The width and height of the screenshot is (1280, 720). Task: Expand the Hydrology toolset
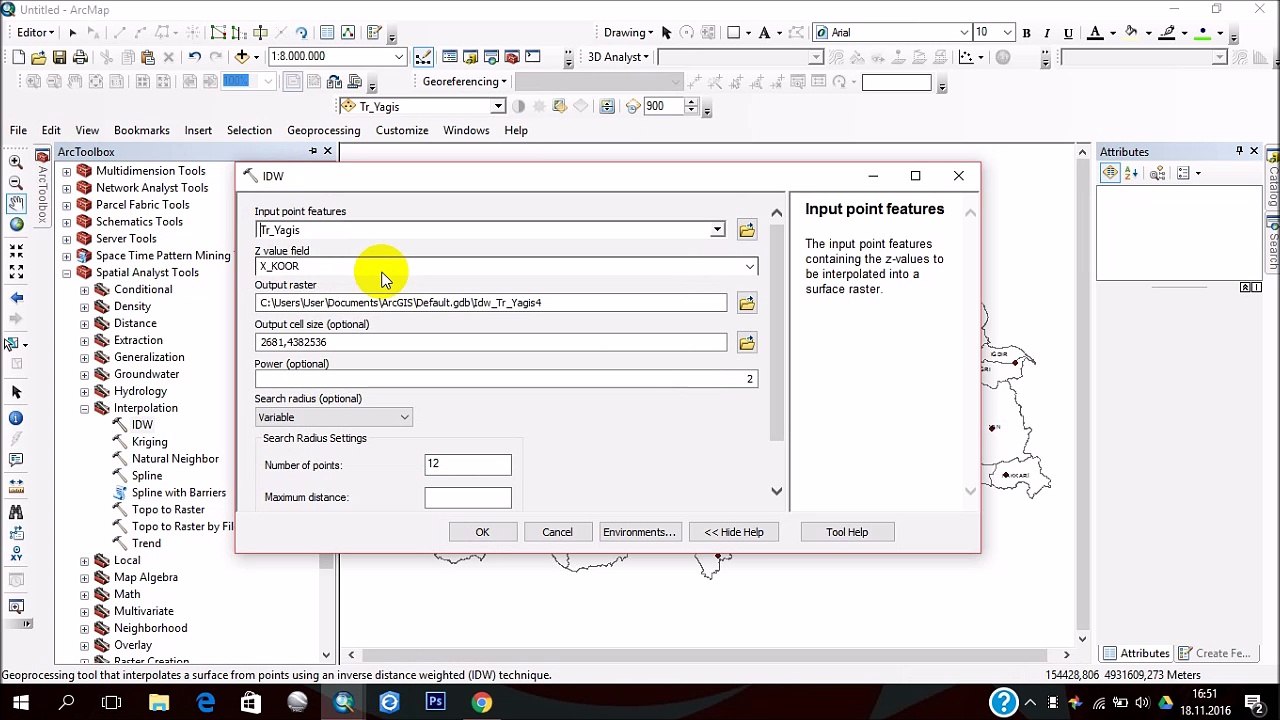pos(85,391)
